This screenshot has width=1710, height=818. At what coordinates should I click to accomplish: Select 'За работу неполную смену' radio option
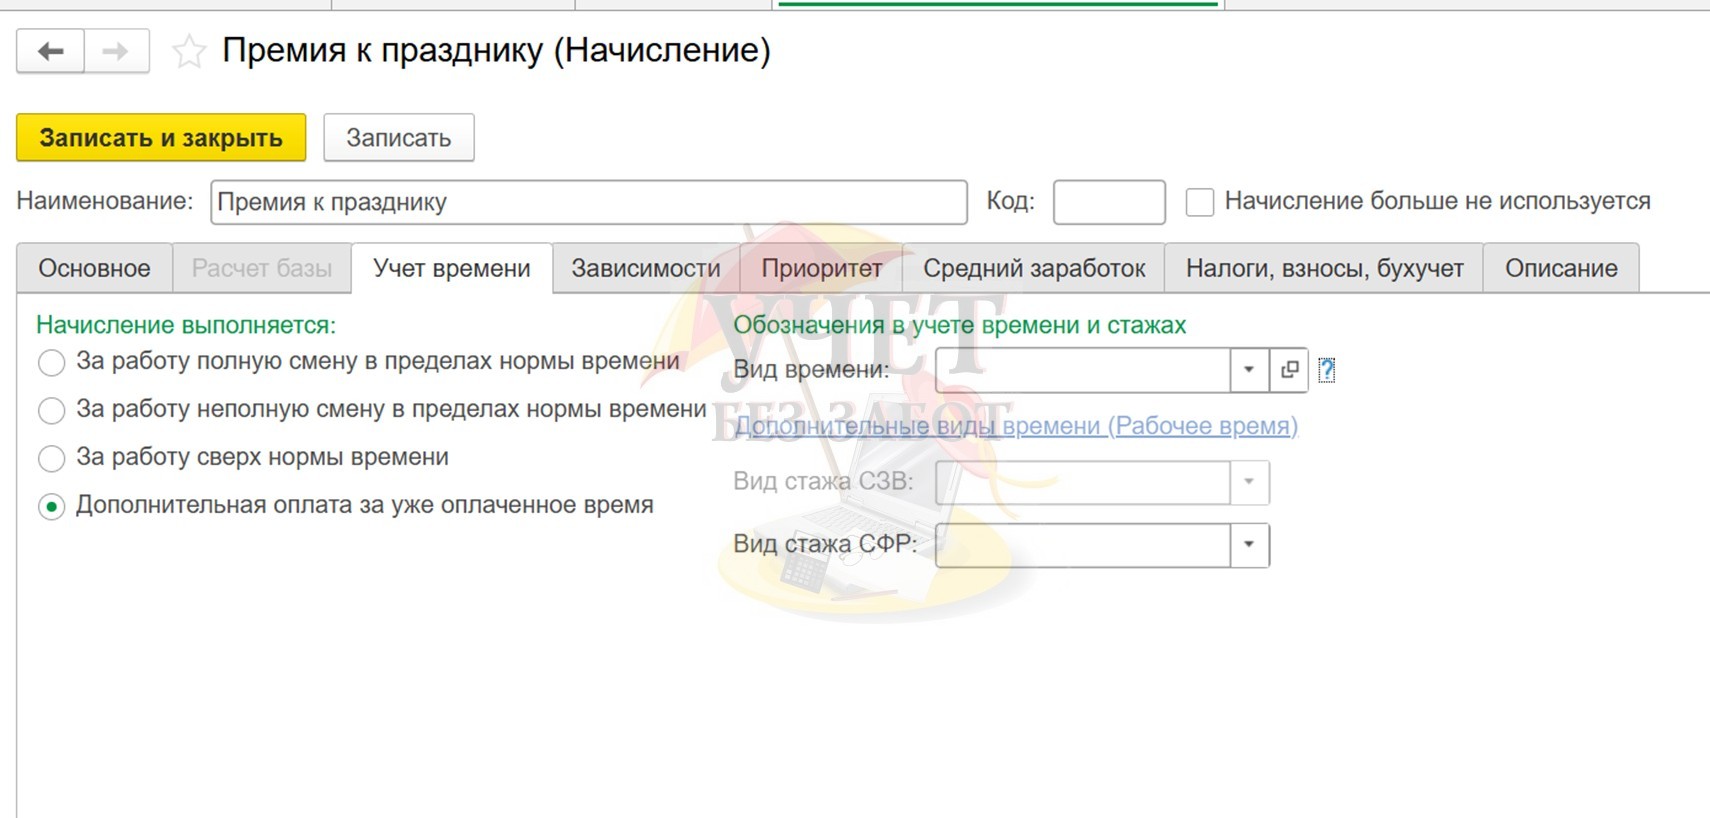coord(52,410)
